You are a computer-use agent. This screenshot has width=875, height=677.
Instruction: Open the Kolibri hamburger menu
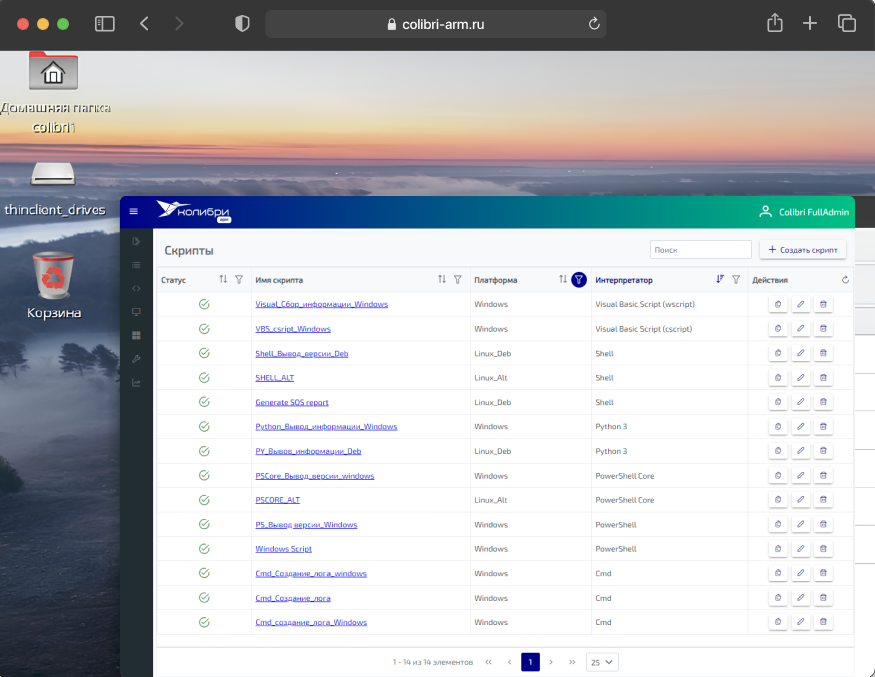tap(133, 211)
